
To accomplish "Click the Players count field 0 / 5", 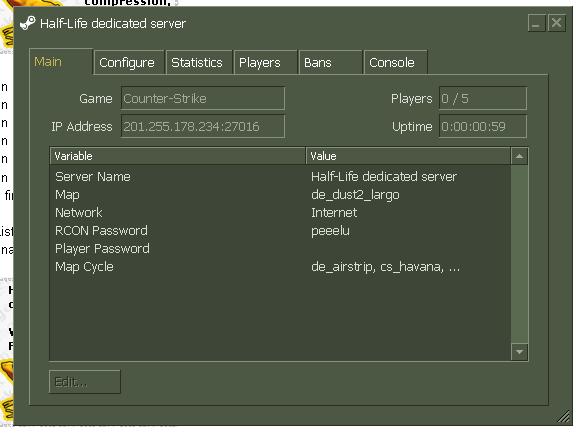I will point(483,99).
